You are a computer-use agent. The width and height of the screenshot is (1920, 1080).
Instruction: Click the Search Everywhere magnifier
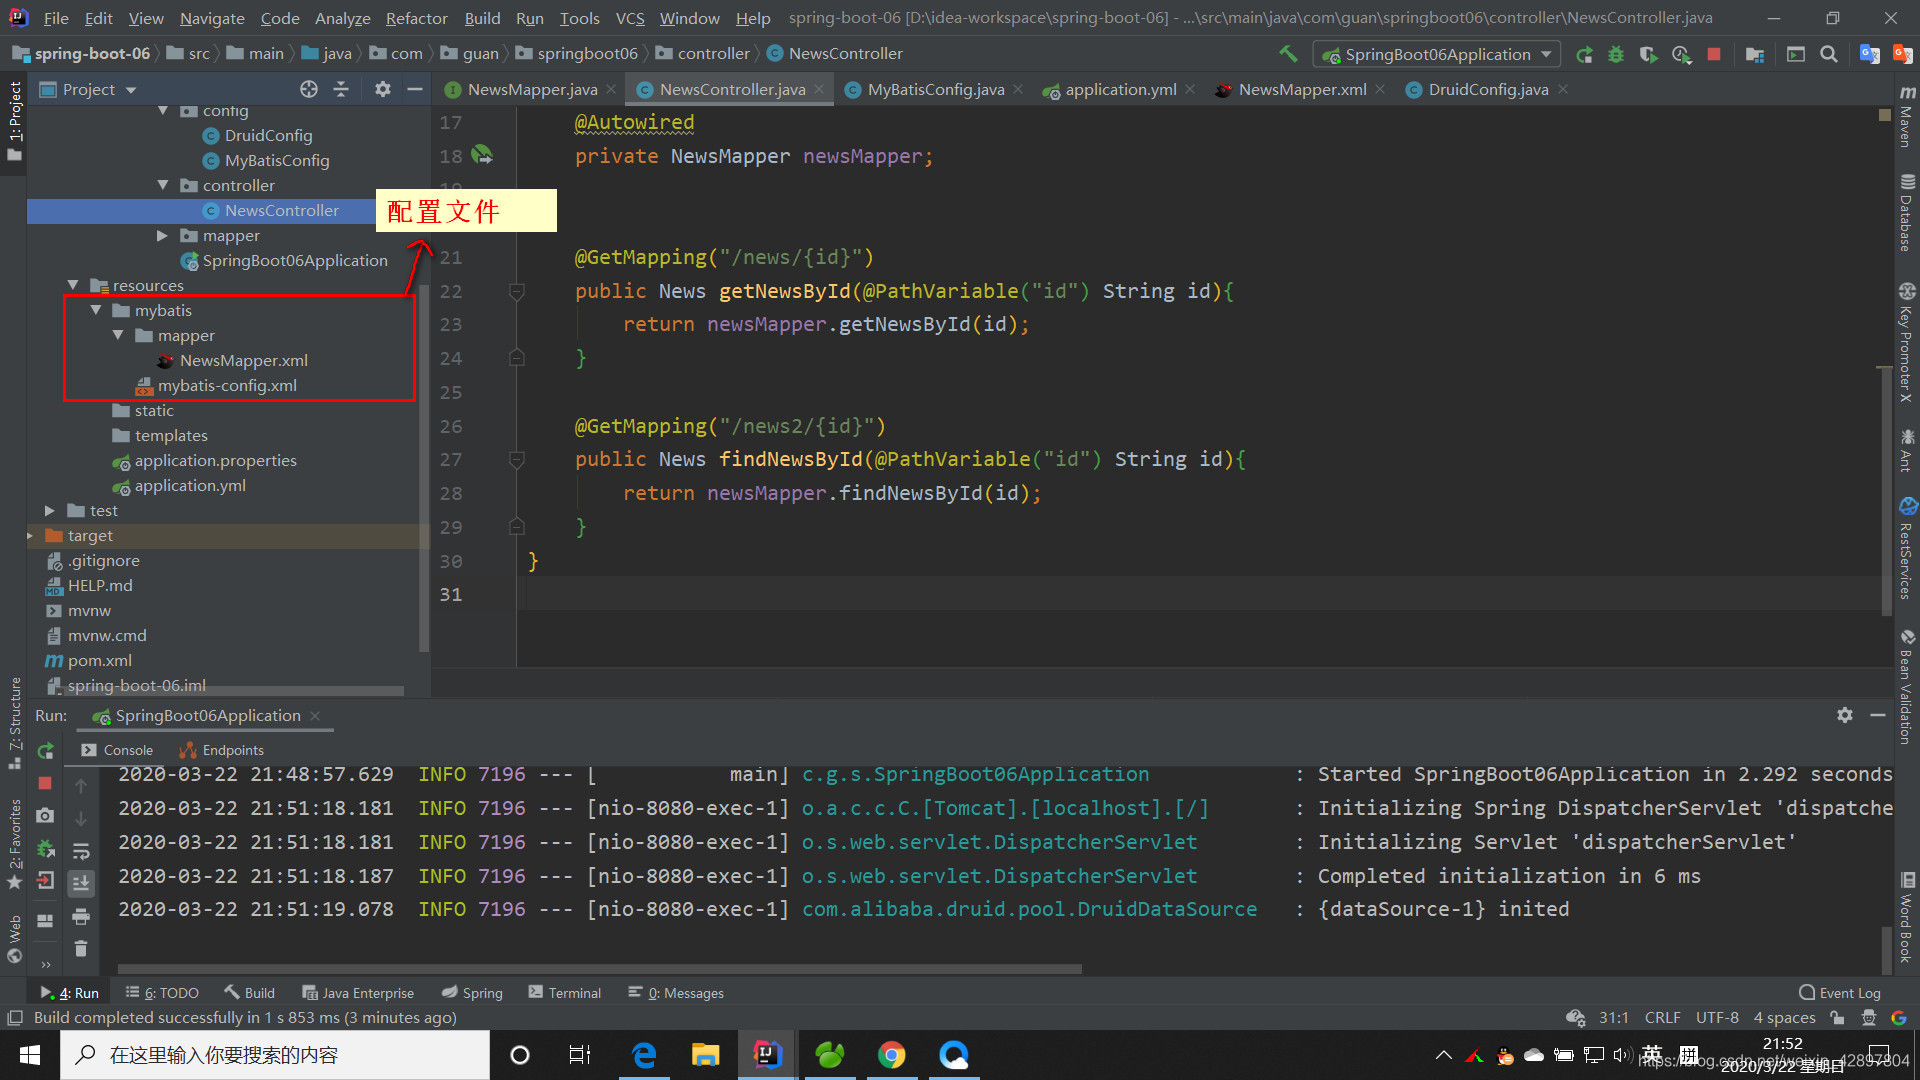(1829, 54)
